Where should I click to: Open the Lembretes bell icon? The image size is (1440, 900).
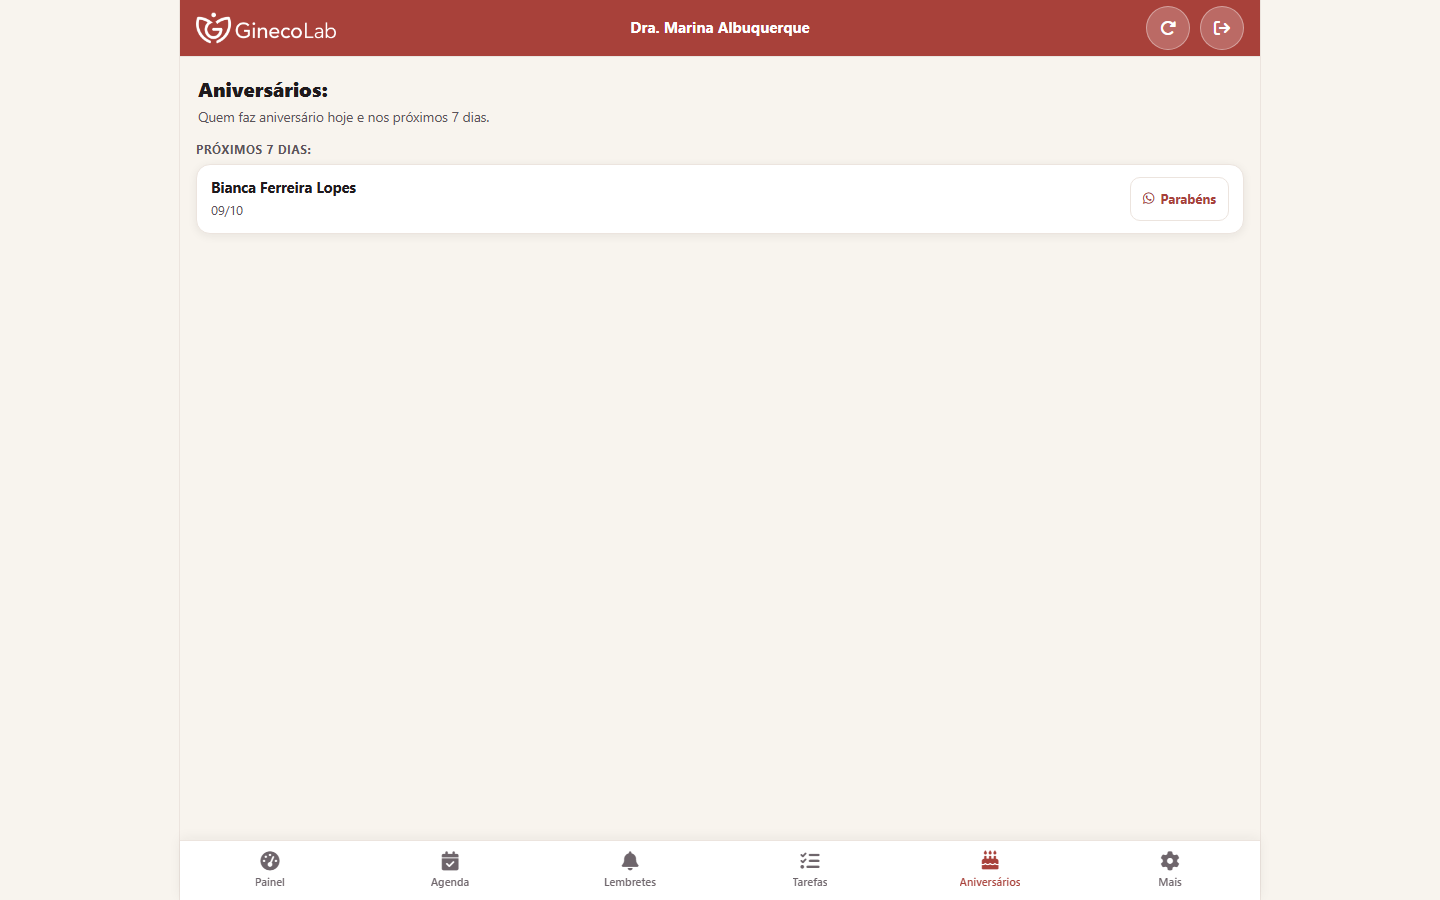coord(630,861)
